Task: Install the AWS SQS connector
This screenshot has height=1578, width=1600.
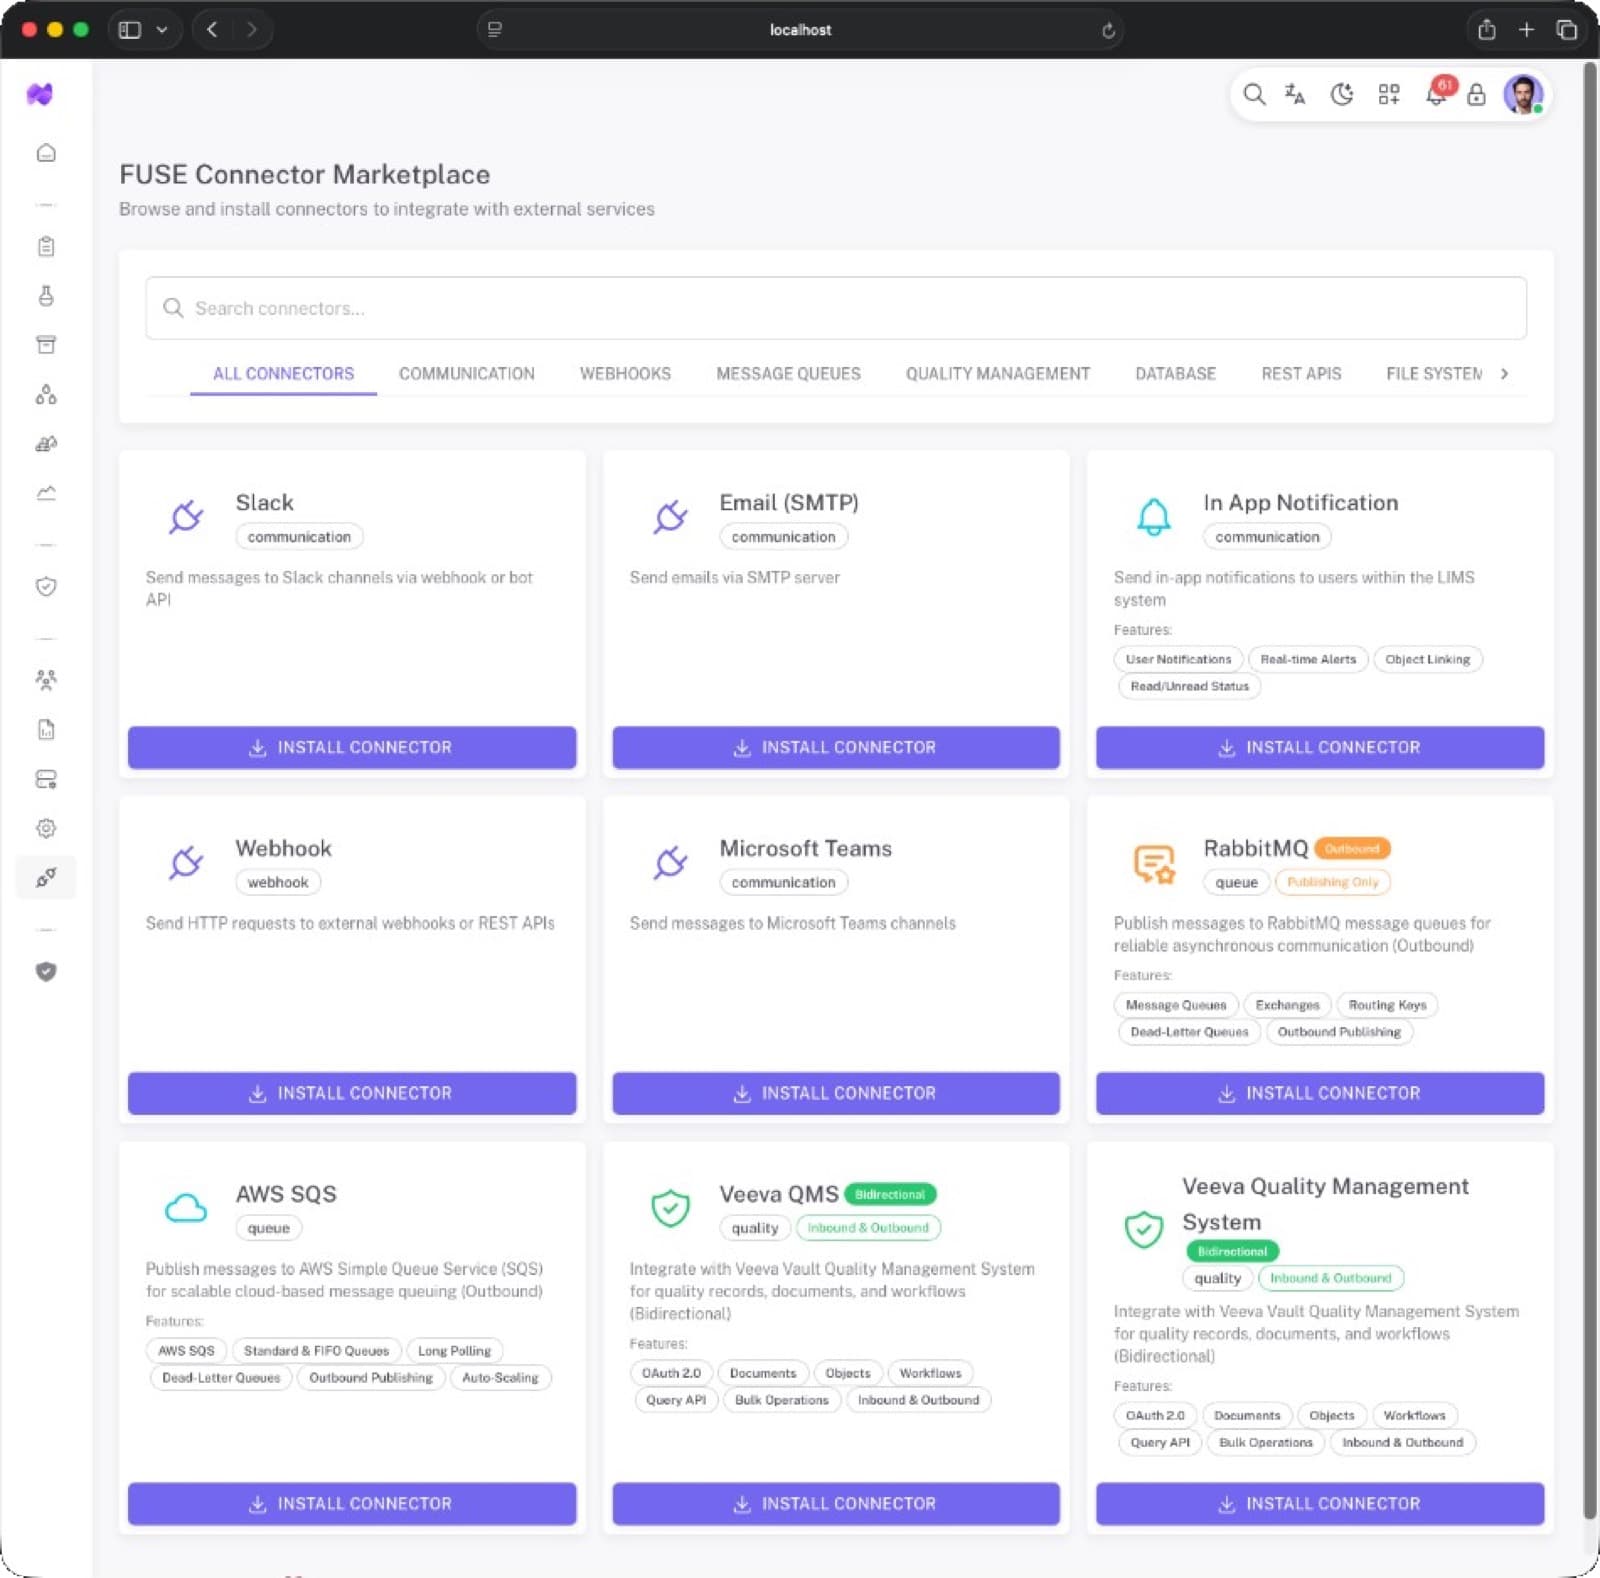Action: click(352, 1503)
